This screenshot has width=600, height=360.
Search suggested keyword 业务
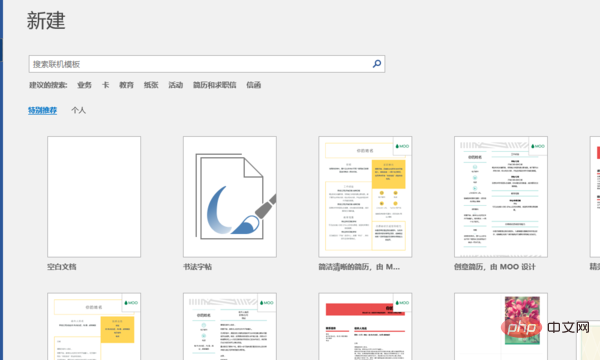[x=84, y=85]
